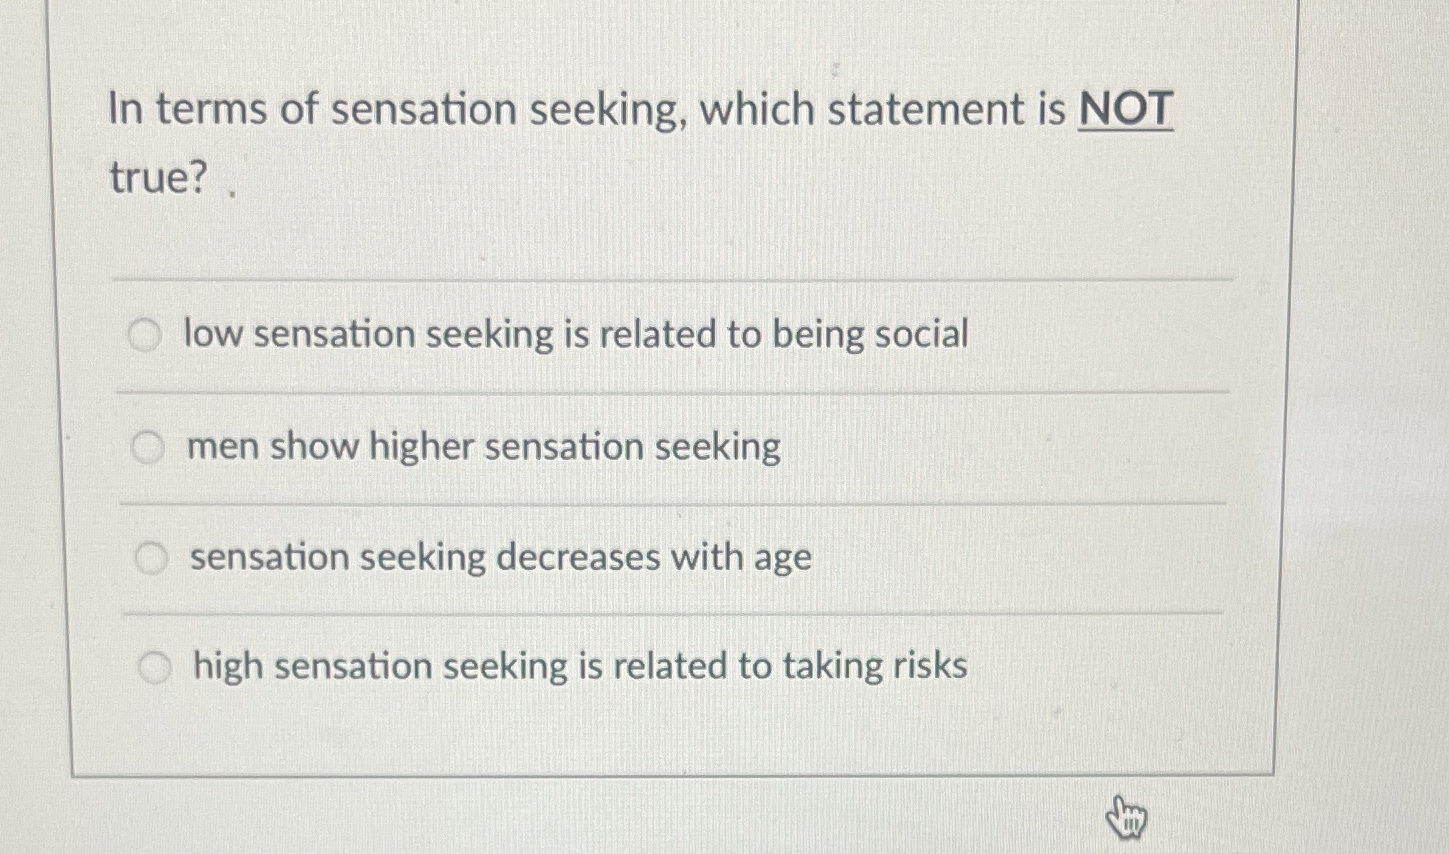
Task: Click the answer text 'low sensation seeking is related to being social'
Action: [x=577, y=335]
